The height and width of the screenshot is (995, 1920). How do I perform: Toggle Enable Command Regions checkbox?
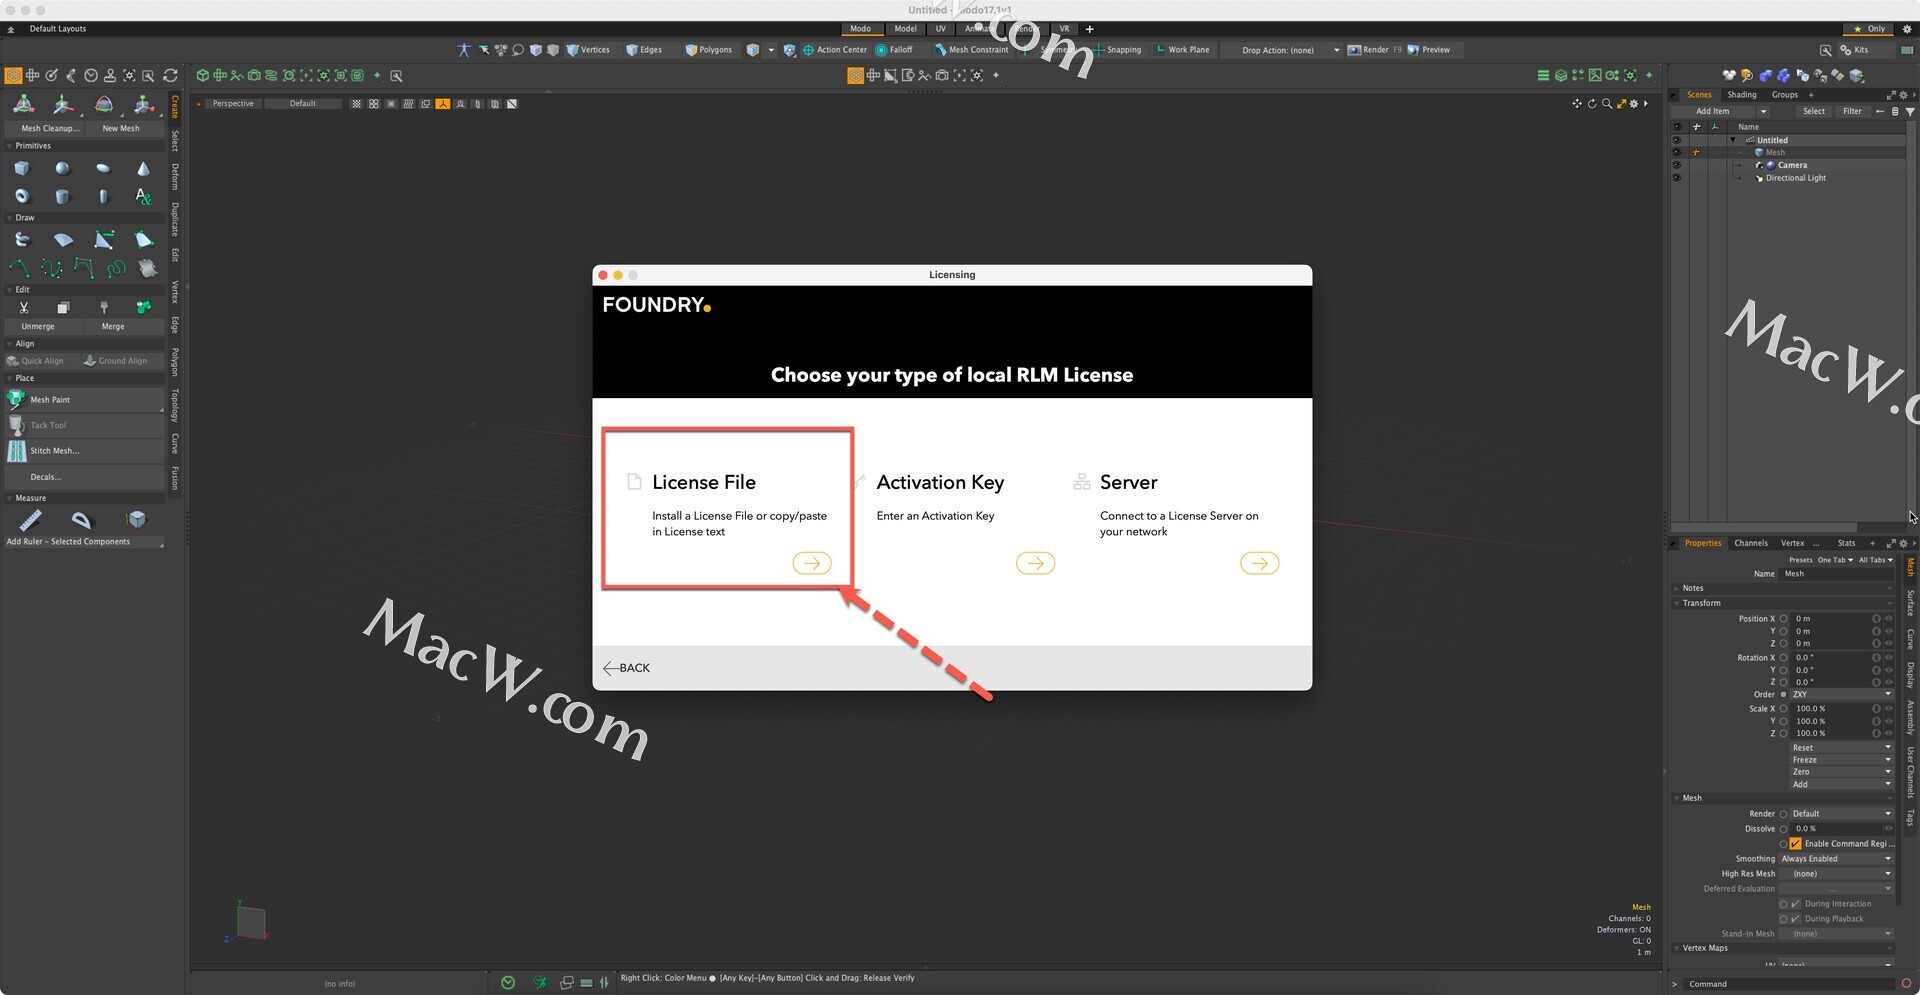[1796, 844]
